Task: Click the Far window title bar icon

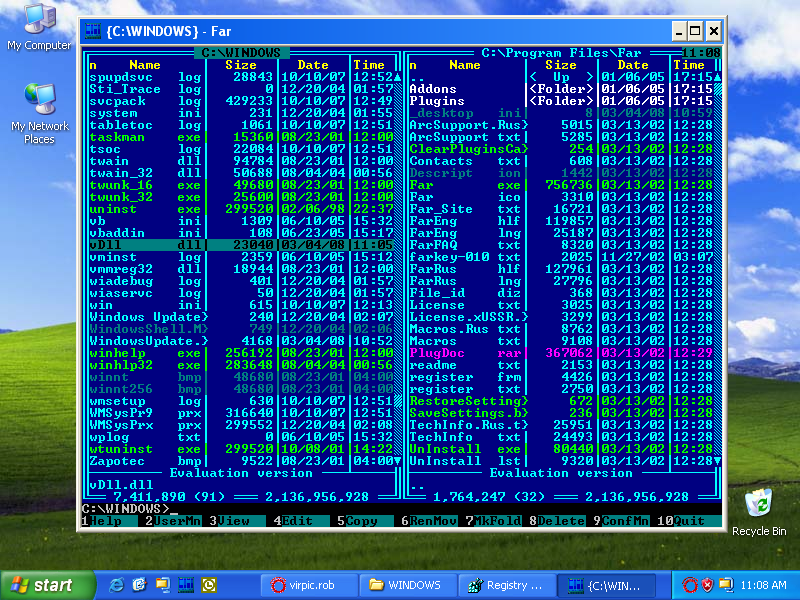Action: coord(93,31)
